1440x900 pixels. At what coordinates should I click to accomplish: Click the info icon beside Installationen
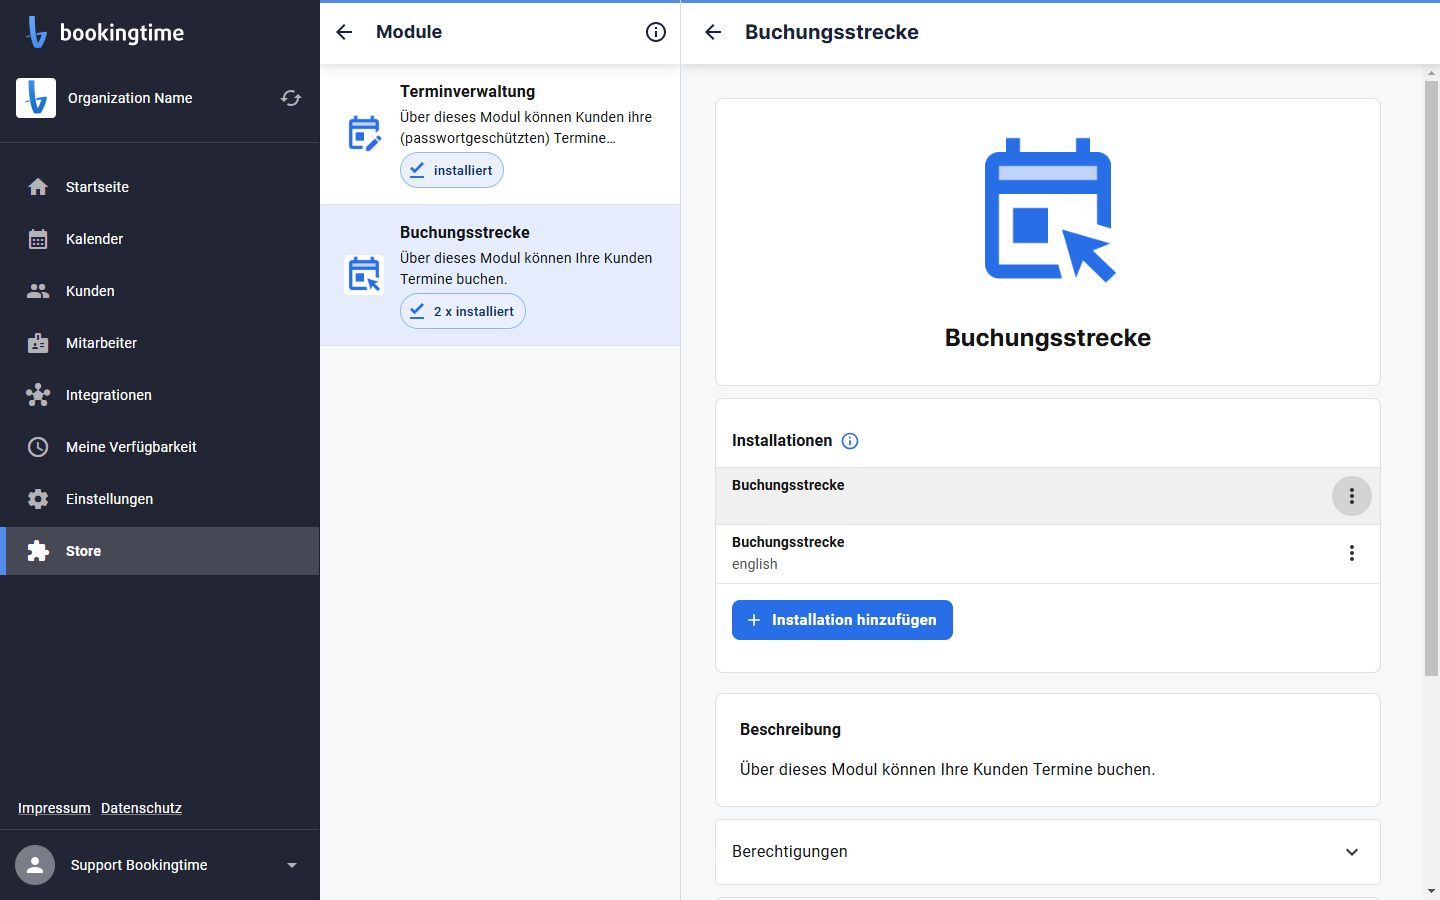tap(850, 441)
